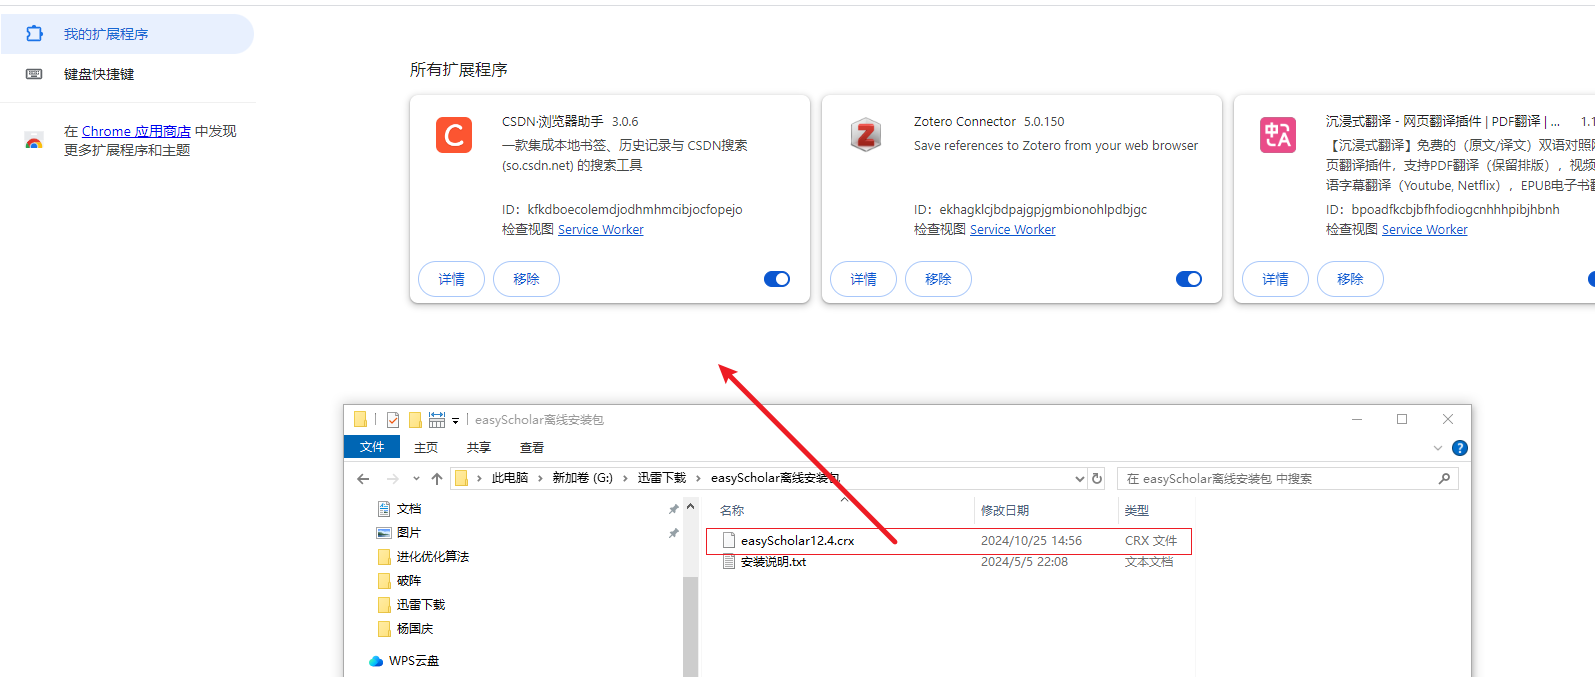Click the Chrome Web Store rainbow icon
The height and width of the screenshot is (677, 1595).
coord(34,141)
